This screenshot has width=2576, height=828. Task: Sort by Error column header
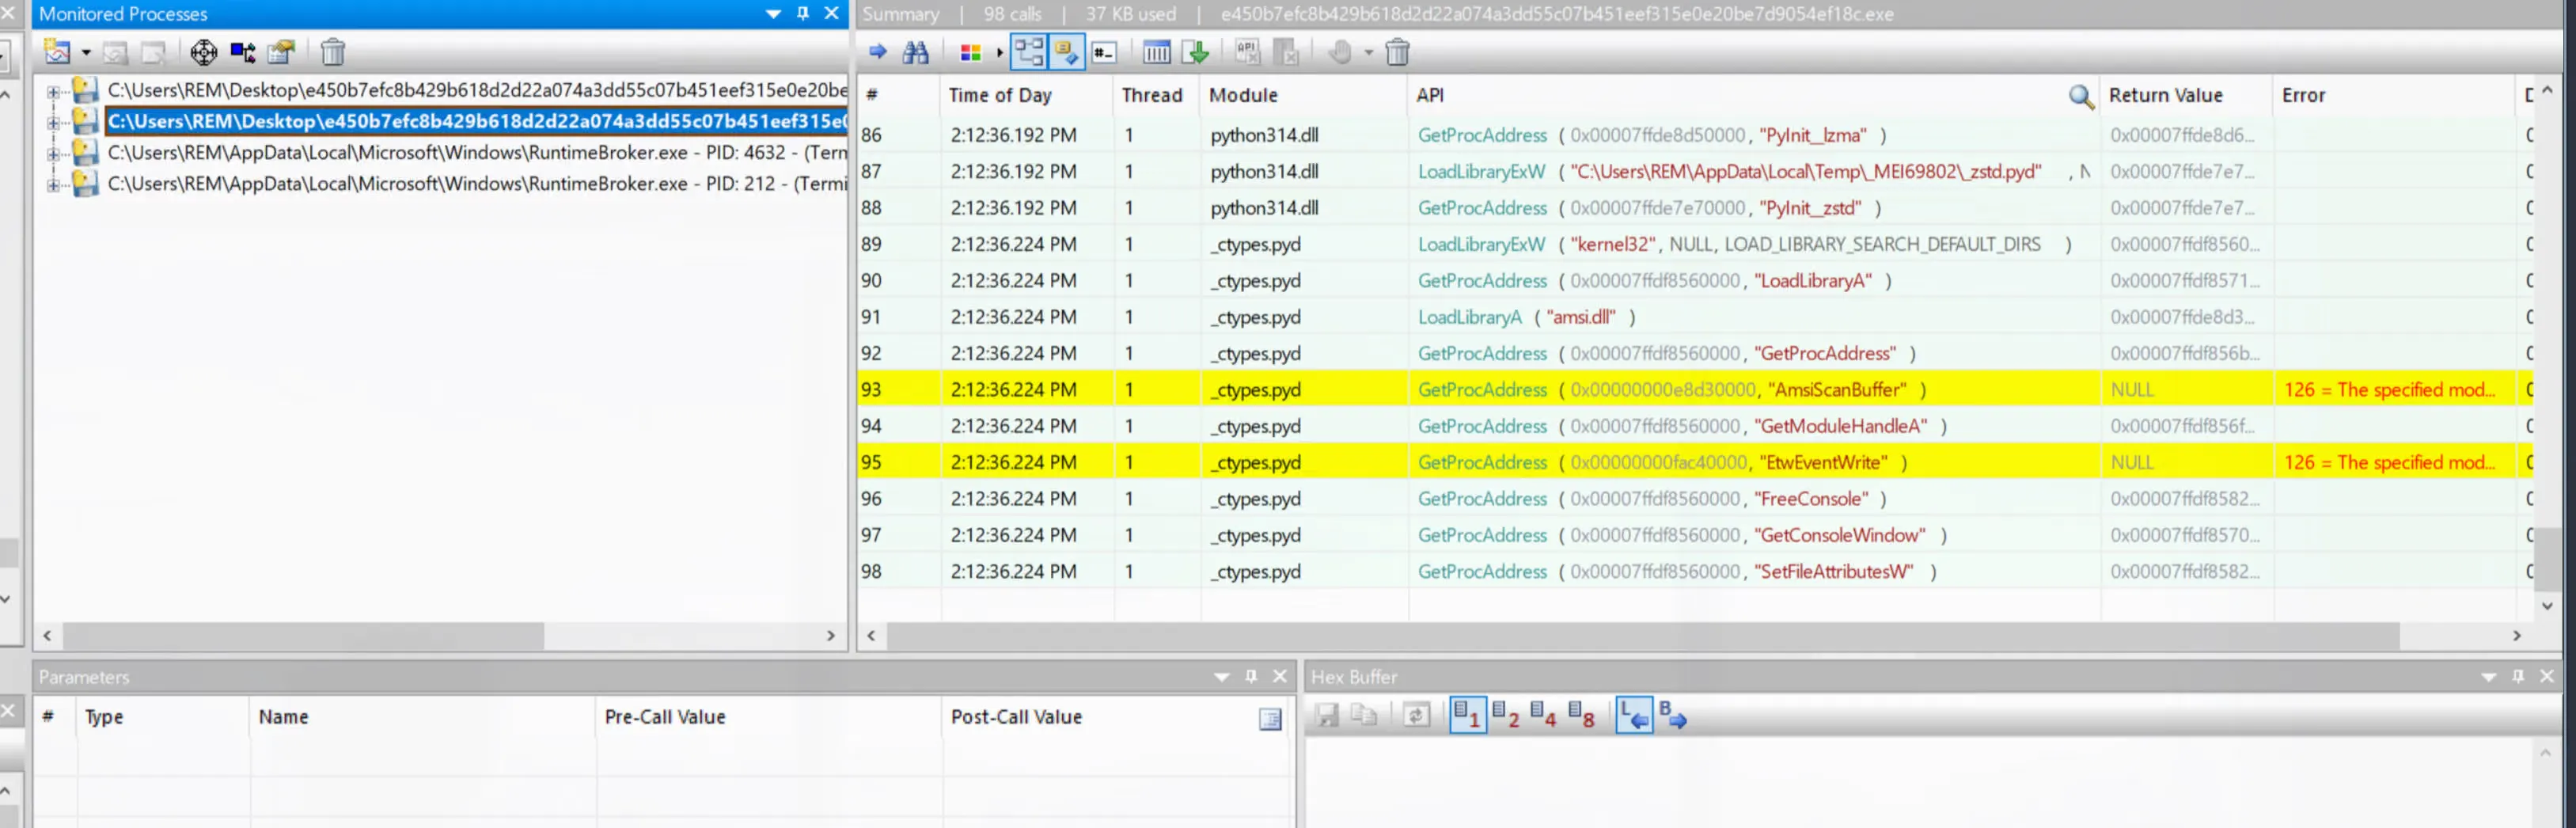click(x=2394, y=96)
